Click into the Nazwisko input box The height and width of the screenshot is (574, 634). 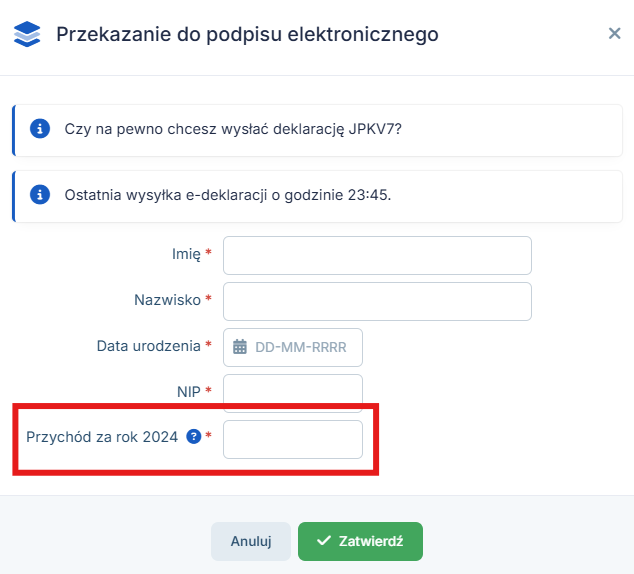coord(377,301)
